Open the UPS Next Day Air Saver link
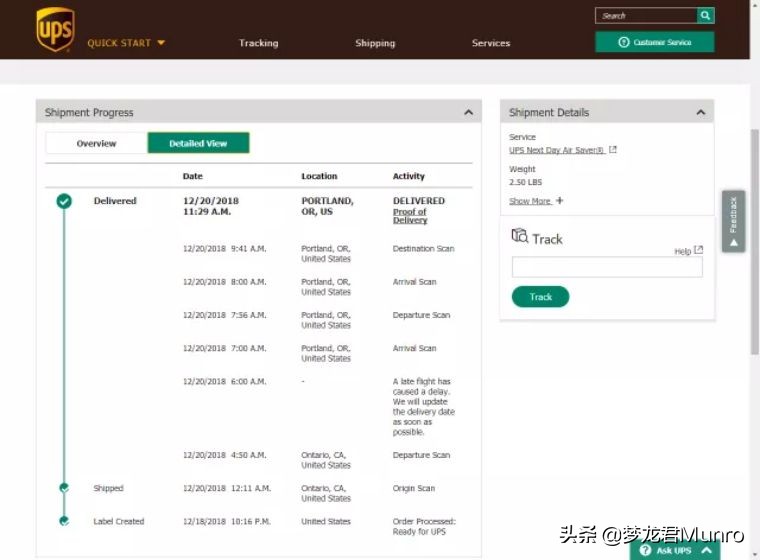 556,150
